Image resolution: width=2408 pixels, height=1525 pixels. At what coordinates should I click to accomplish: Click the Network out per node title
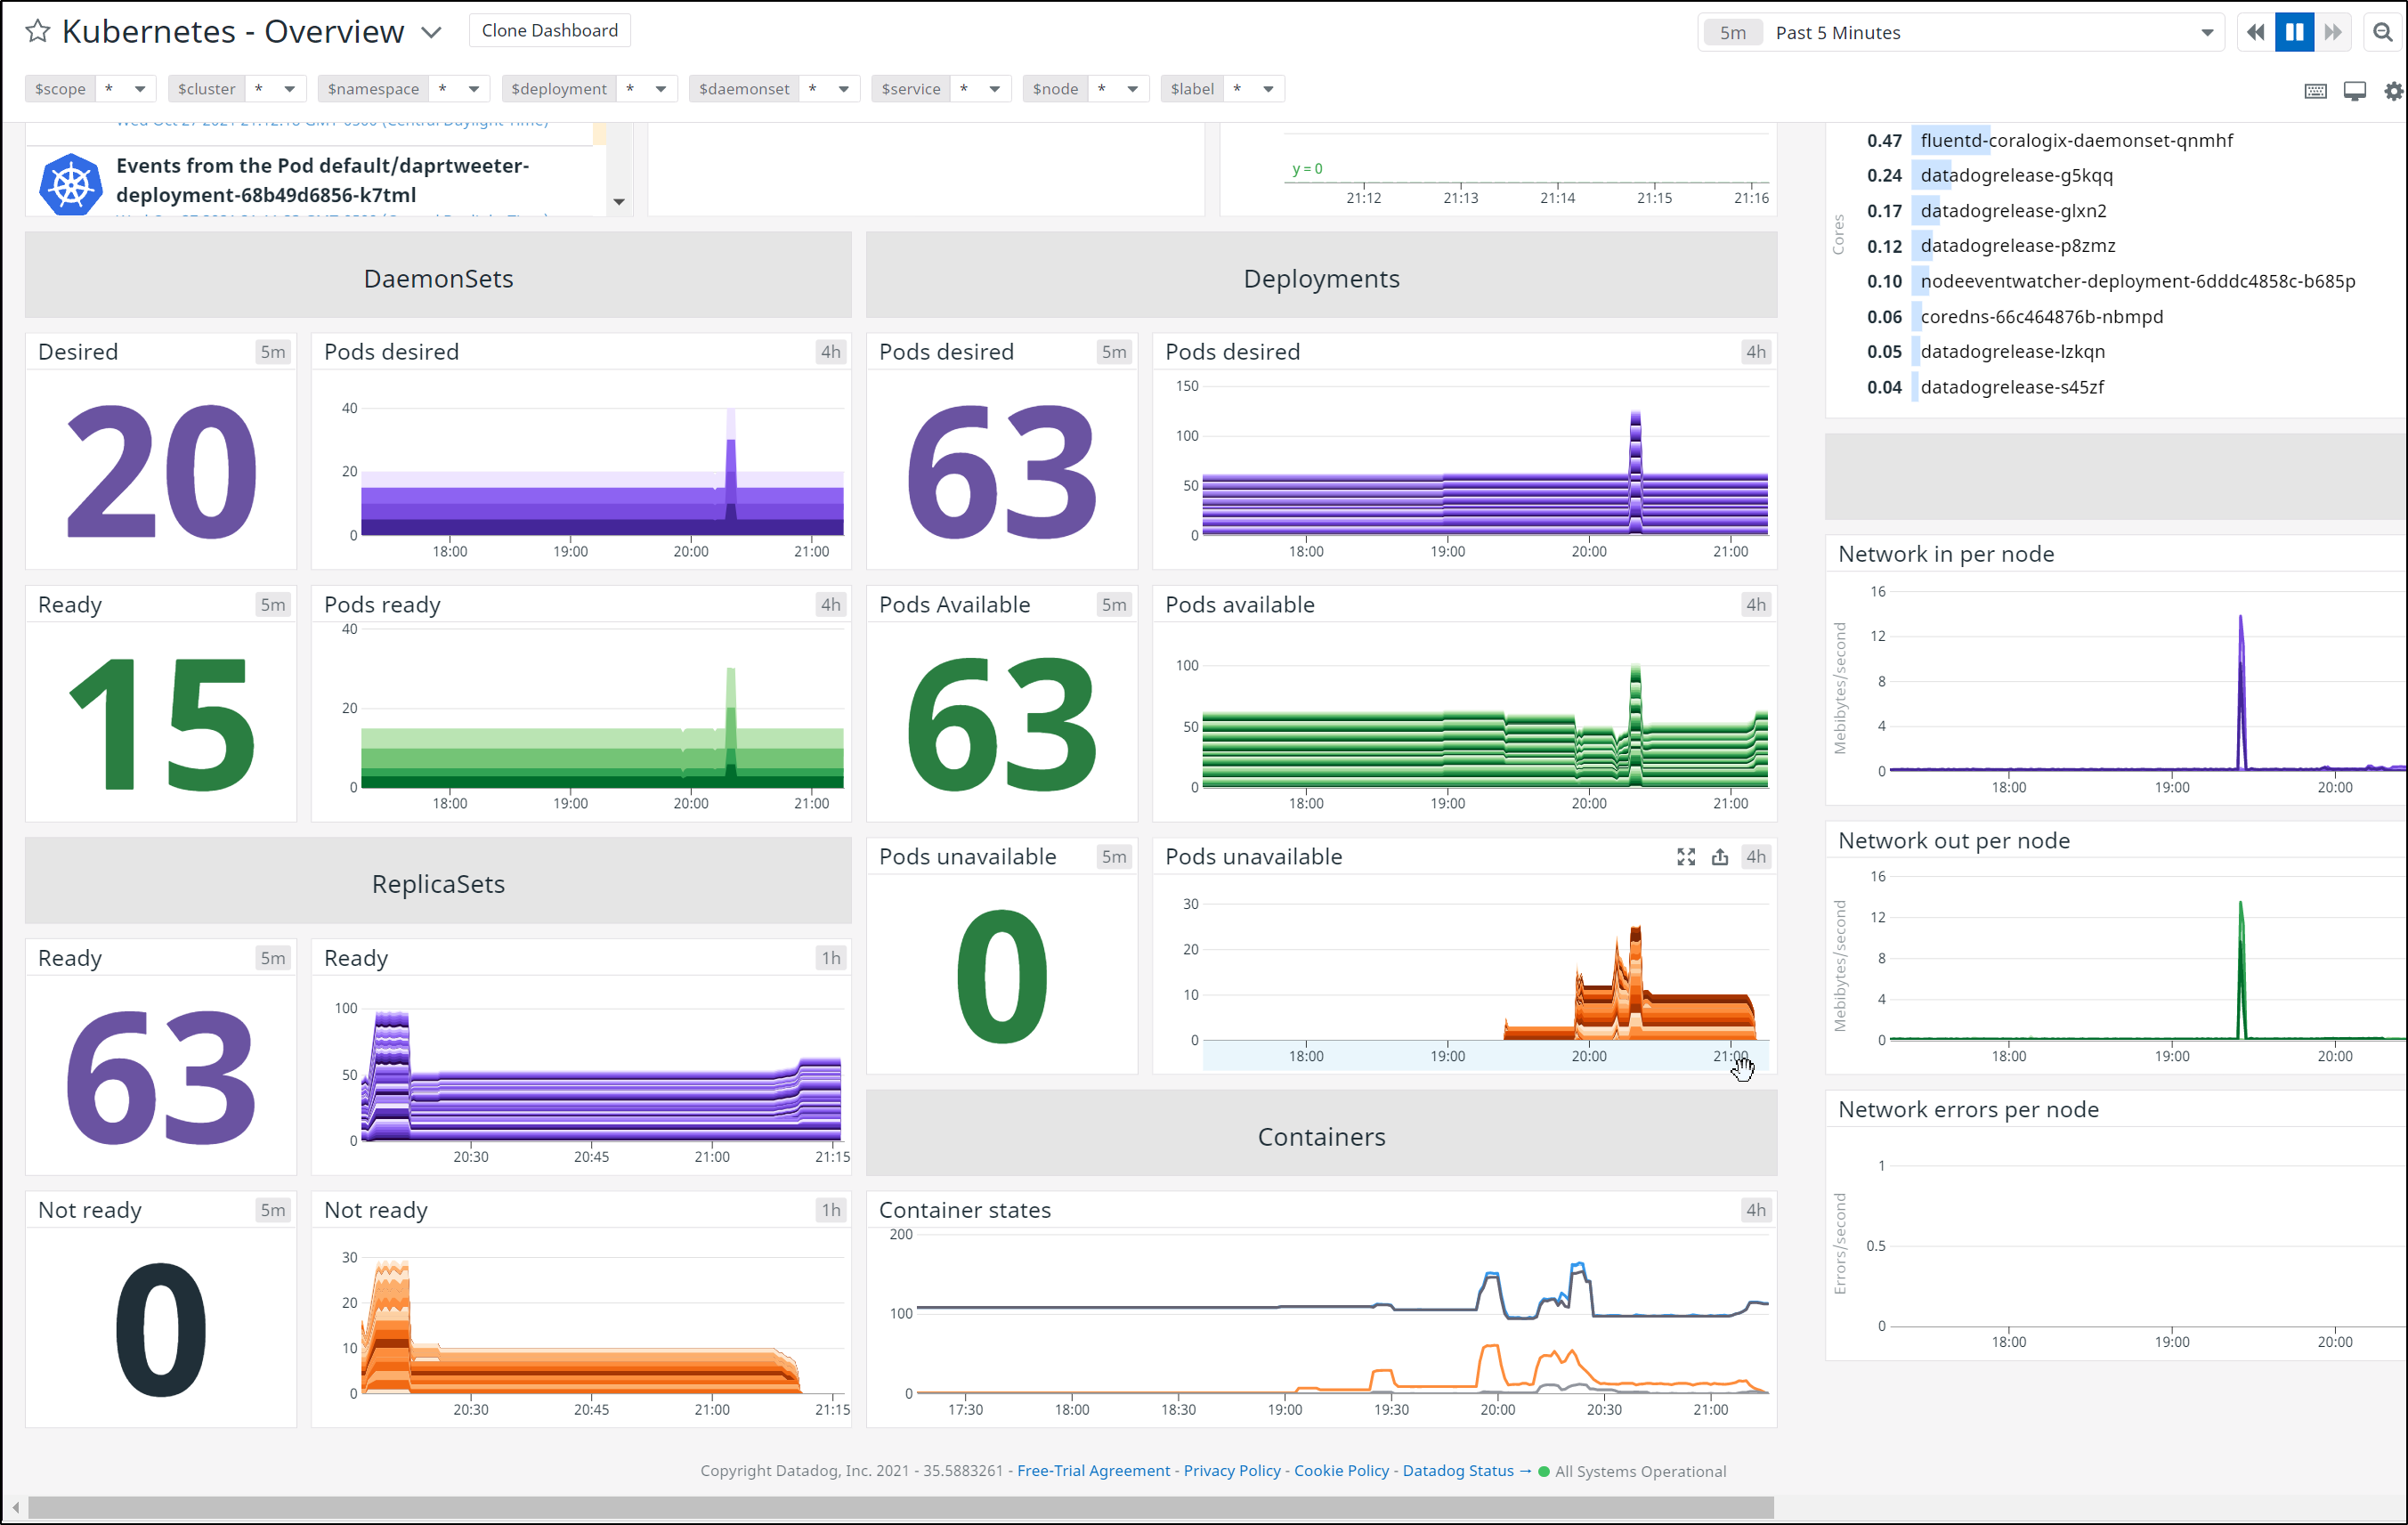[x=1954, y=841]
